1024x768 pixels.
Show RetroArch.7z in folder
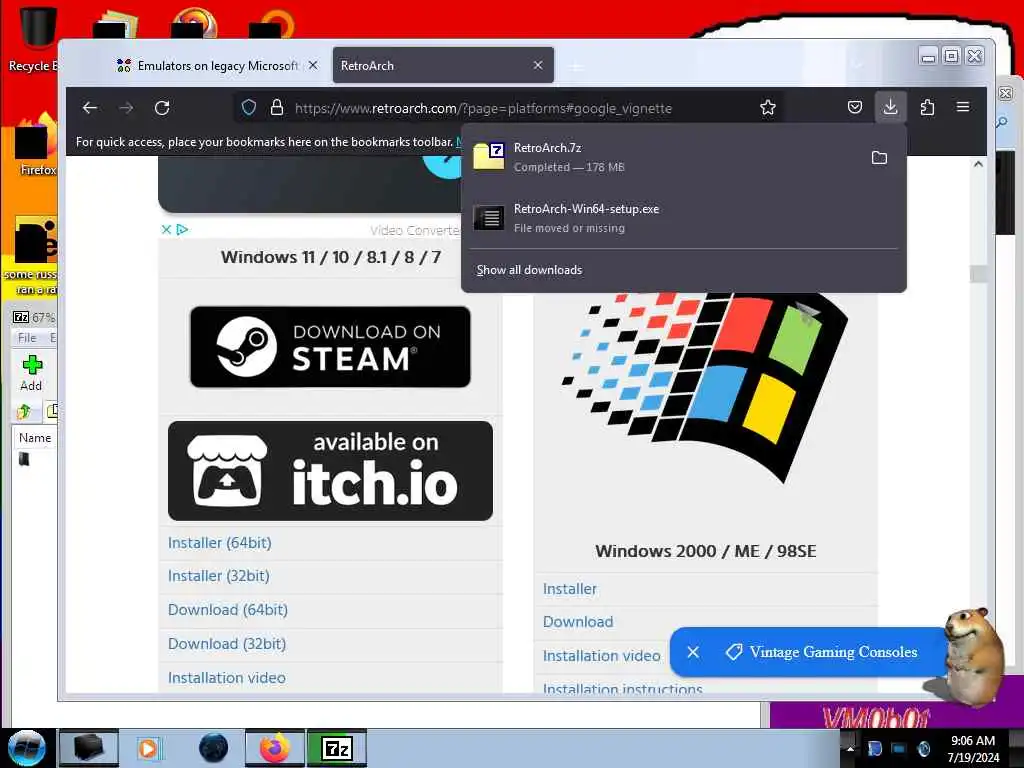(x=880, y=157)
